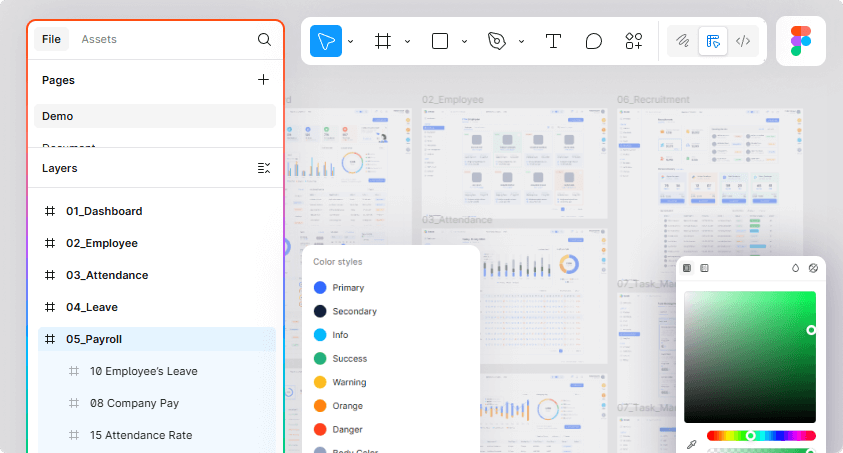Activate the Pen tool
843x453 pixels.
[x=497, y=41]
